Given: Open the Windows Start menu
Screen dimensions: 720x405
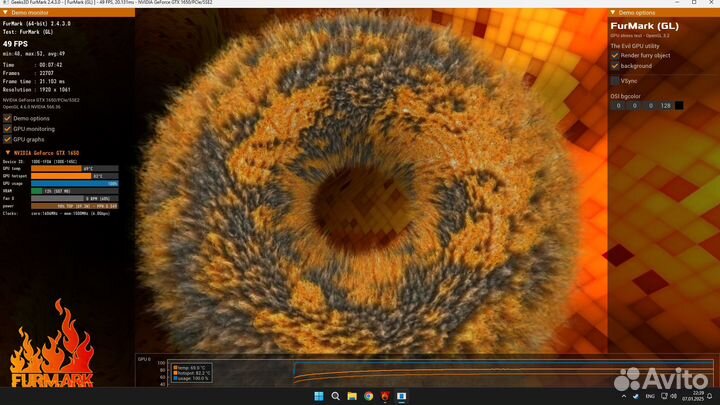Looking at the screenshot, I should point(320,396).
